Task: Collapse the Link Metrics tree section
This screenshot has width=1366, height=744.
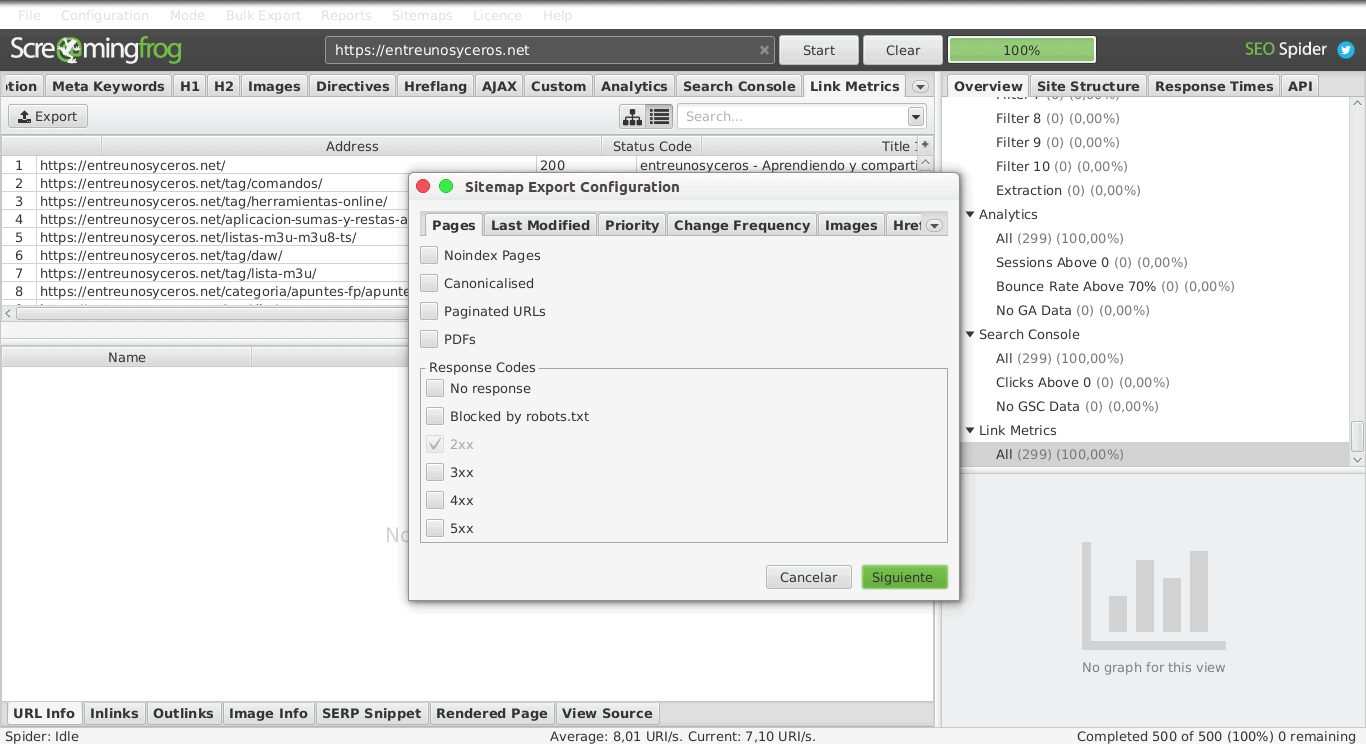Action: point(970,430)
